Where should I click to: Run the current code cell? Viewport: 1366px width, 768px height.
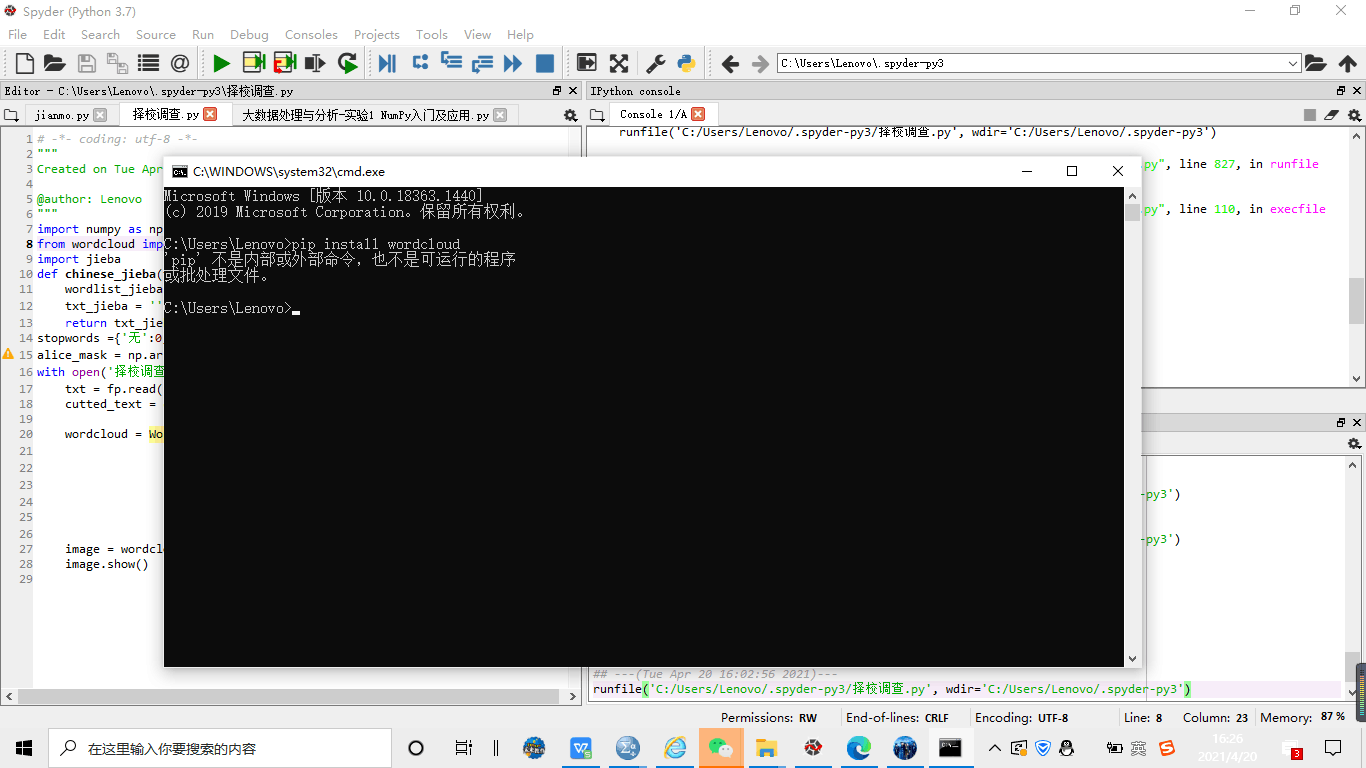[253, 63]
